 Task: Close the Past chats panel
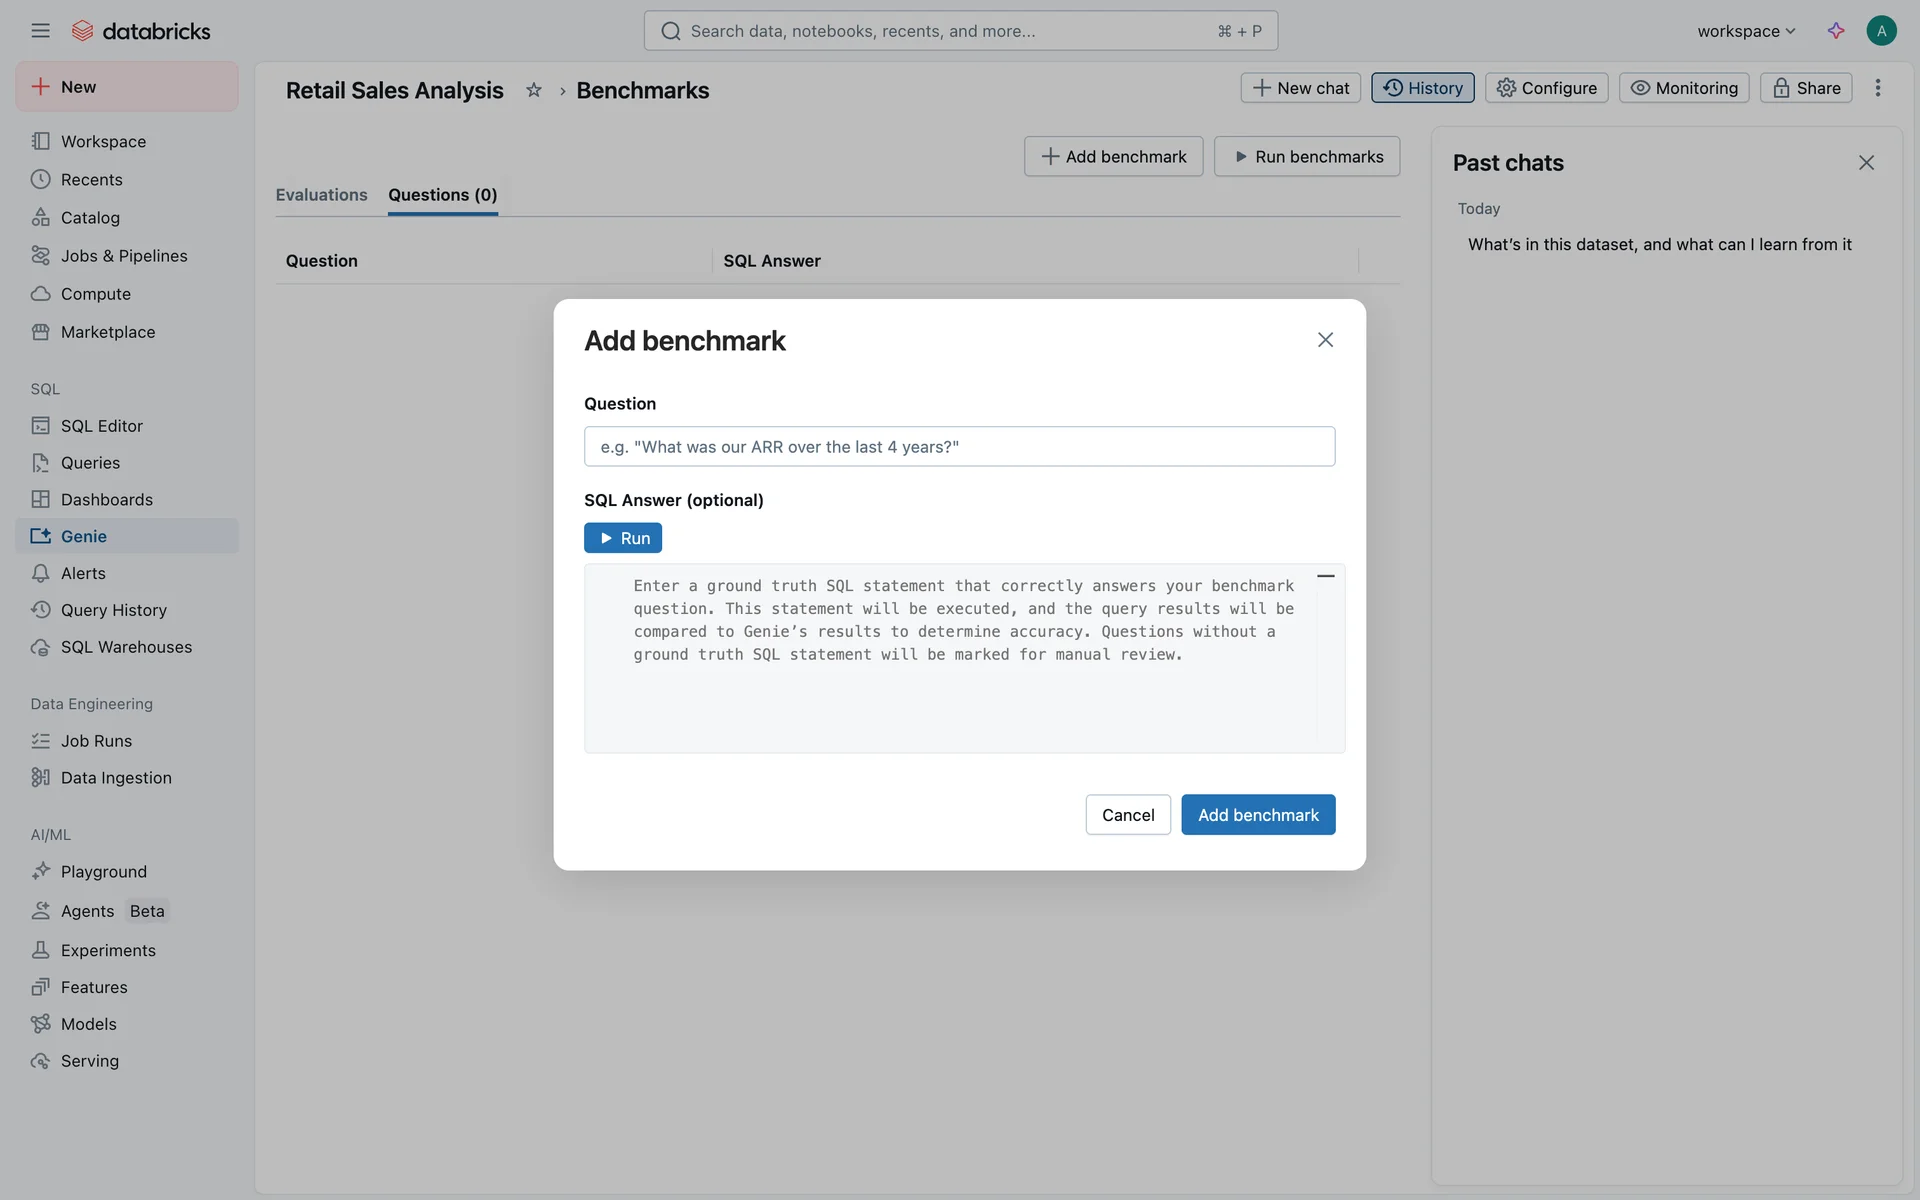[1865, 163]
